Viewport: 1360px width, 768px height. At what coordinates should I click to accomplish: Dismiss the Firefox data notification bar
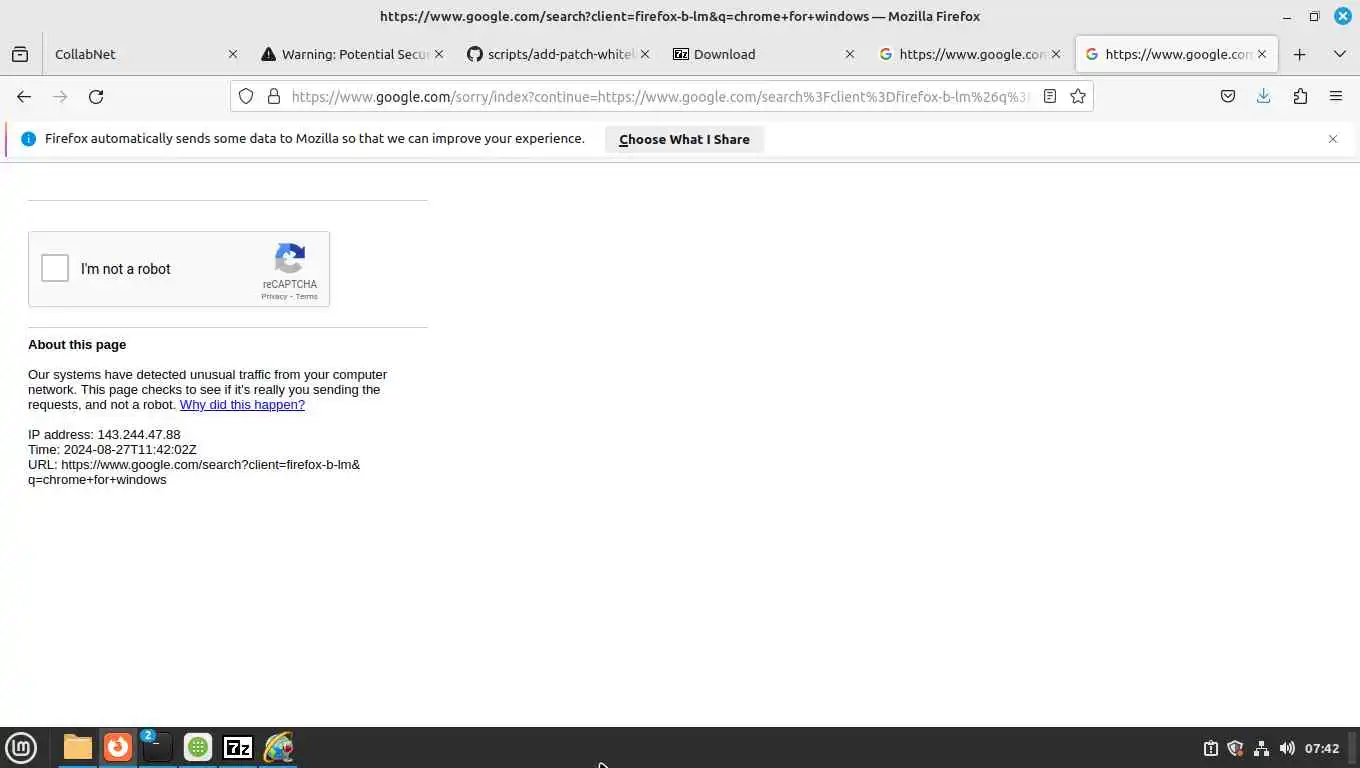coord(1332,139)
